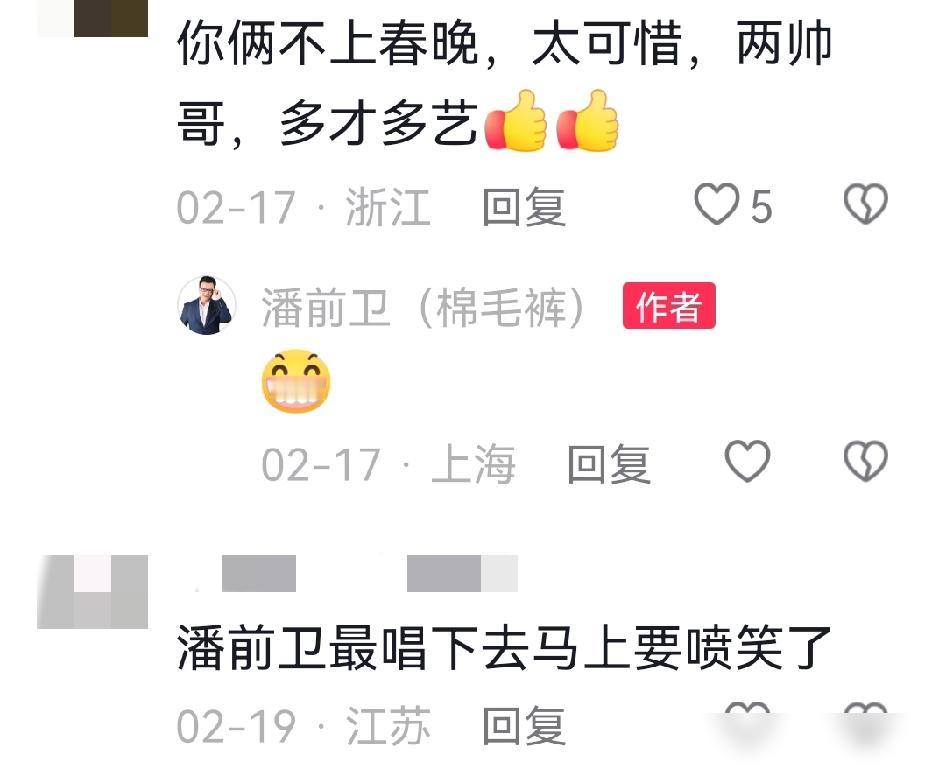
Task: Tap the red 作者 badge
Action: (669, 306)
